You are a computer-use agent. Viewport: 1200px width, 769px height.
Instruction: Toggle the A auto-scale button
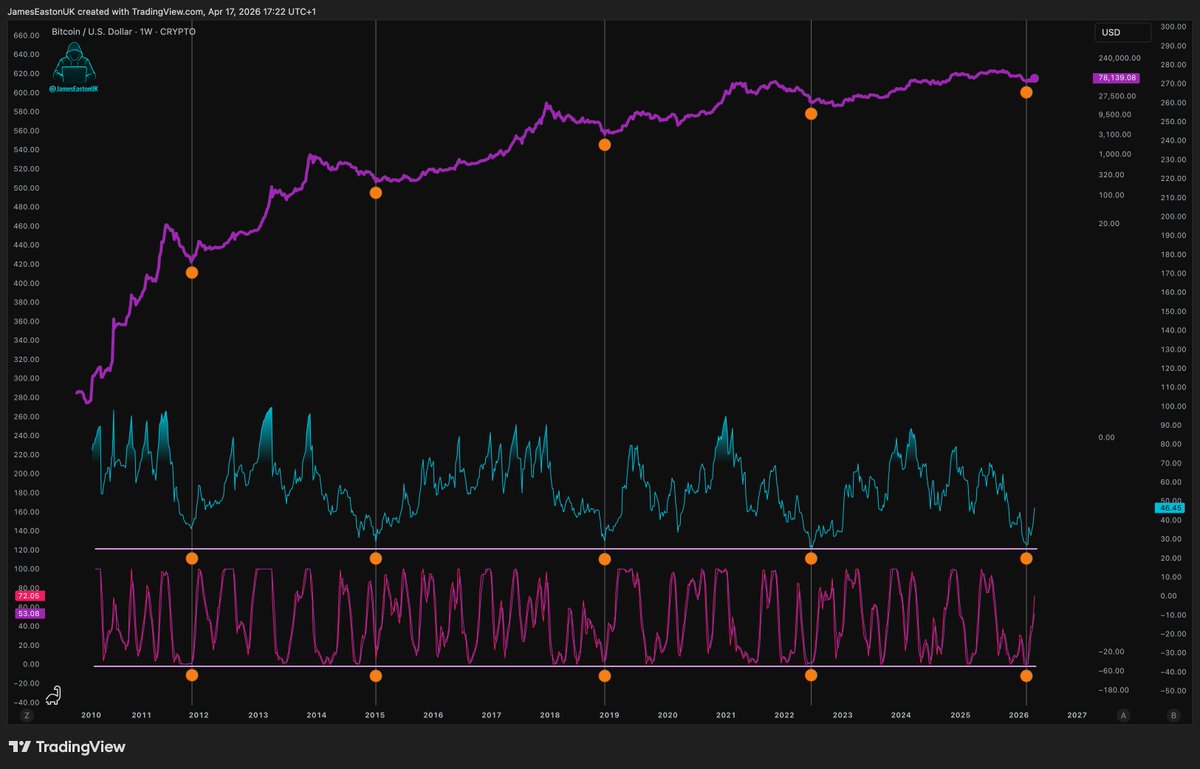click(1124, 715)
